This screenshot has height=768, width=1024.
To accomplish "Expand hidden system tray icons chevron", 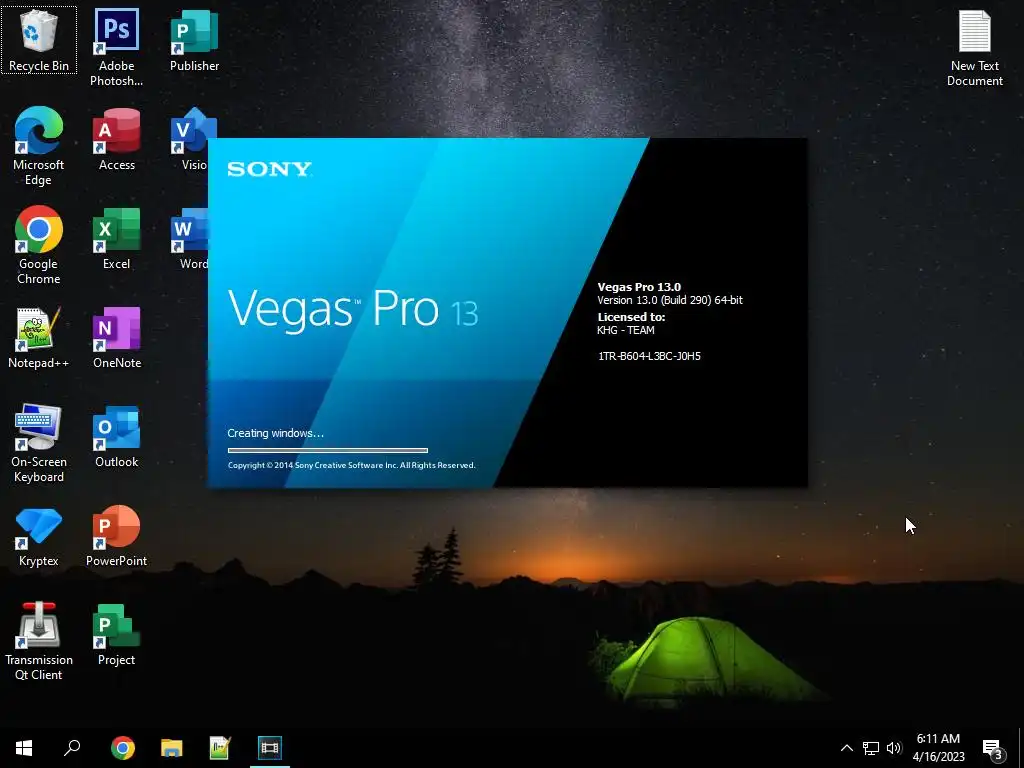I will tap(846, 748).
